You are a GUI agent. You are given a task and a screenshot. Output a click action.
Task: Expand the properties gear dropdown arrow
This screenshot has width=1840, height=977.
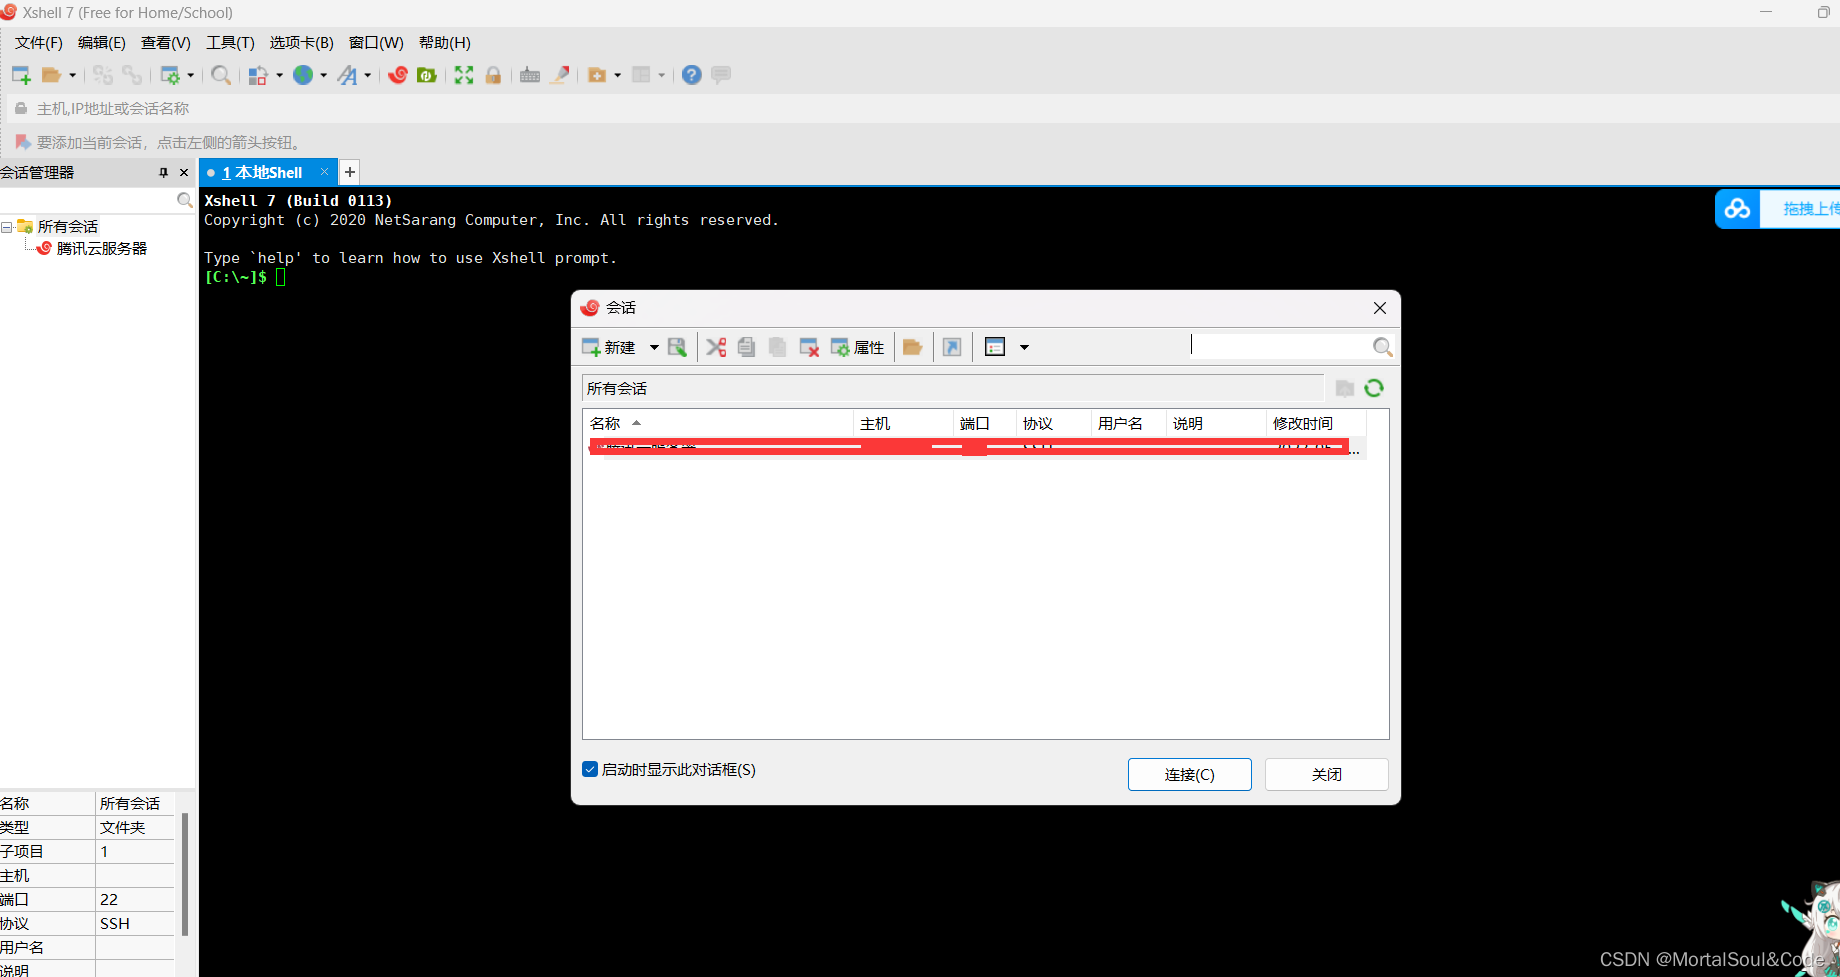tap(190, 75)
